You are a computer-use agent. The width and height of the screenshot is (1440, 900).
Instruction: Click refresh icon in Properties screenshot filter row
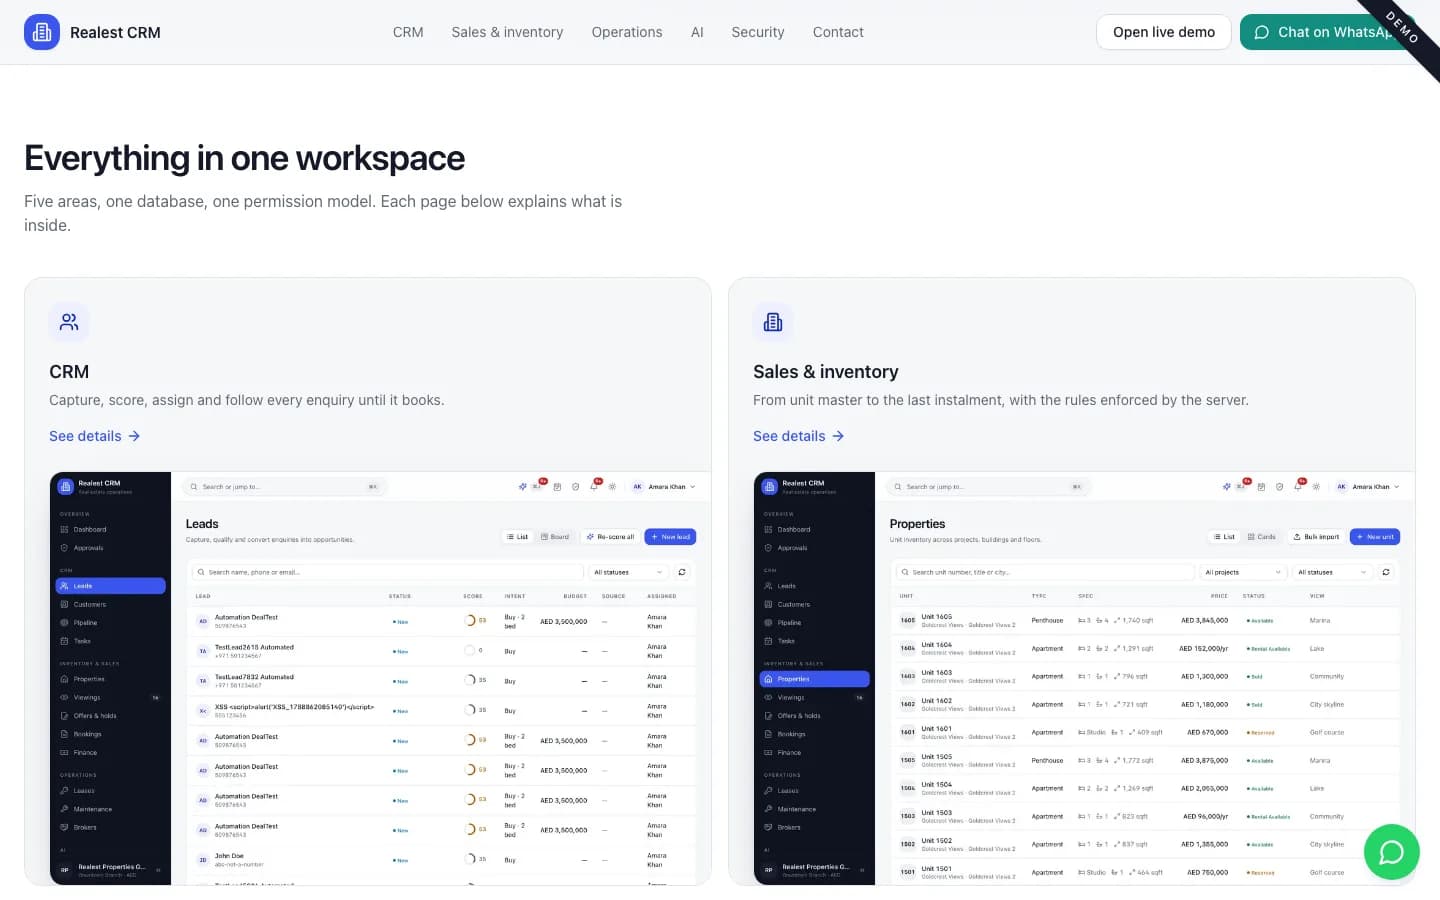click(1386, 572)
